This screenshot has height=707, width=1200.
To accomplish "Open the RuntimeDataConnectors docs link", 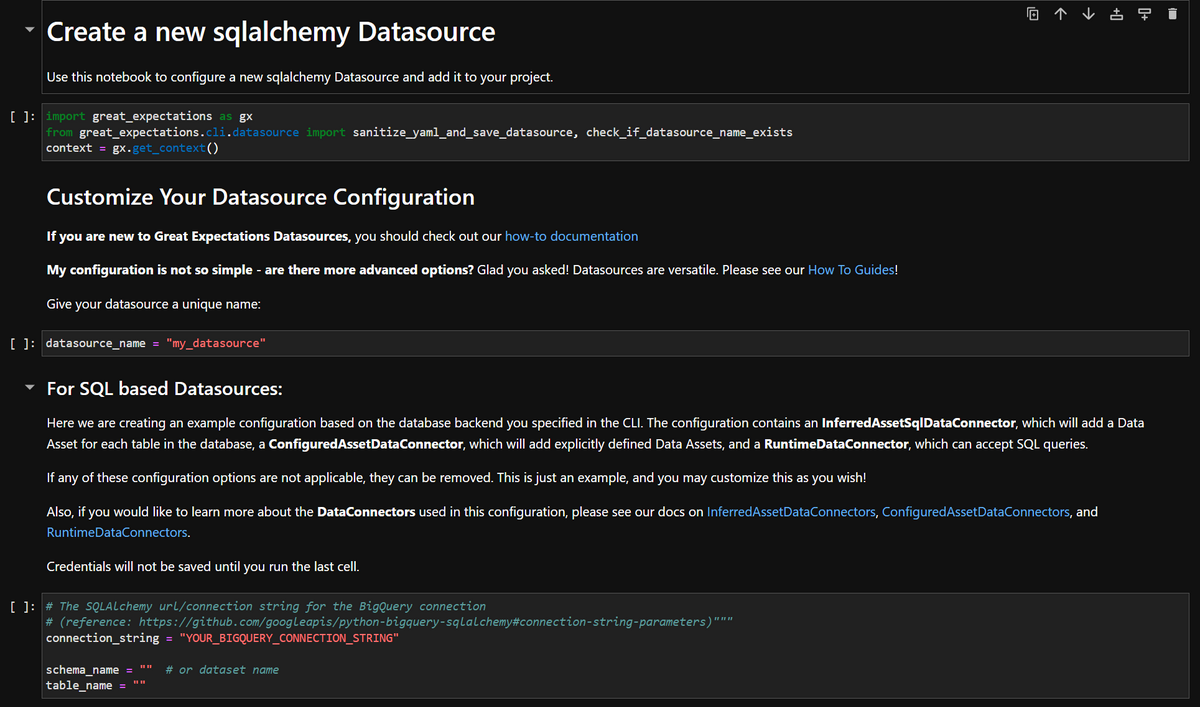I will coord(117,533).
